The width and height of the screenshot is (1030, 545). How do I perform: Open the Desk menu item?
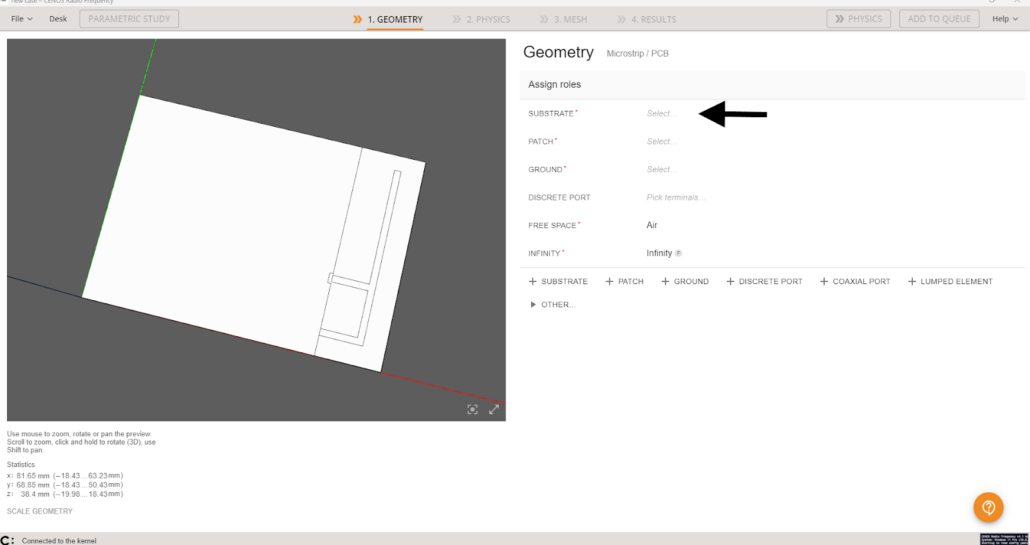coord(58,19)
